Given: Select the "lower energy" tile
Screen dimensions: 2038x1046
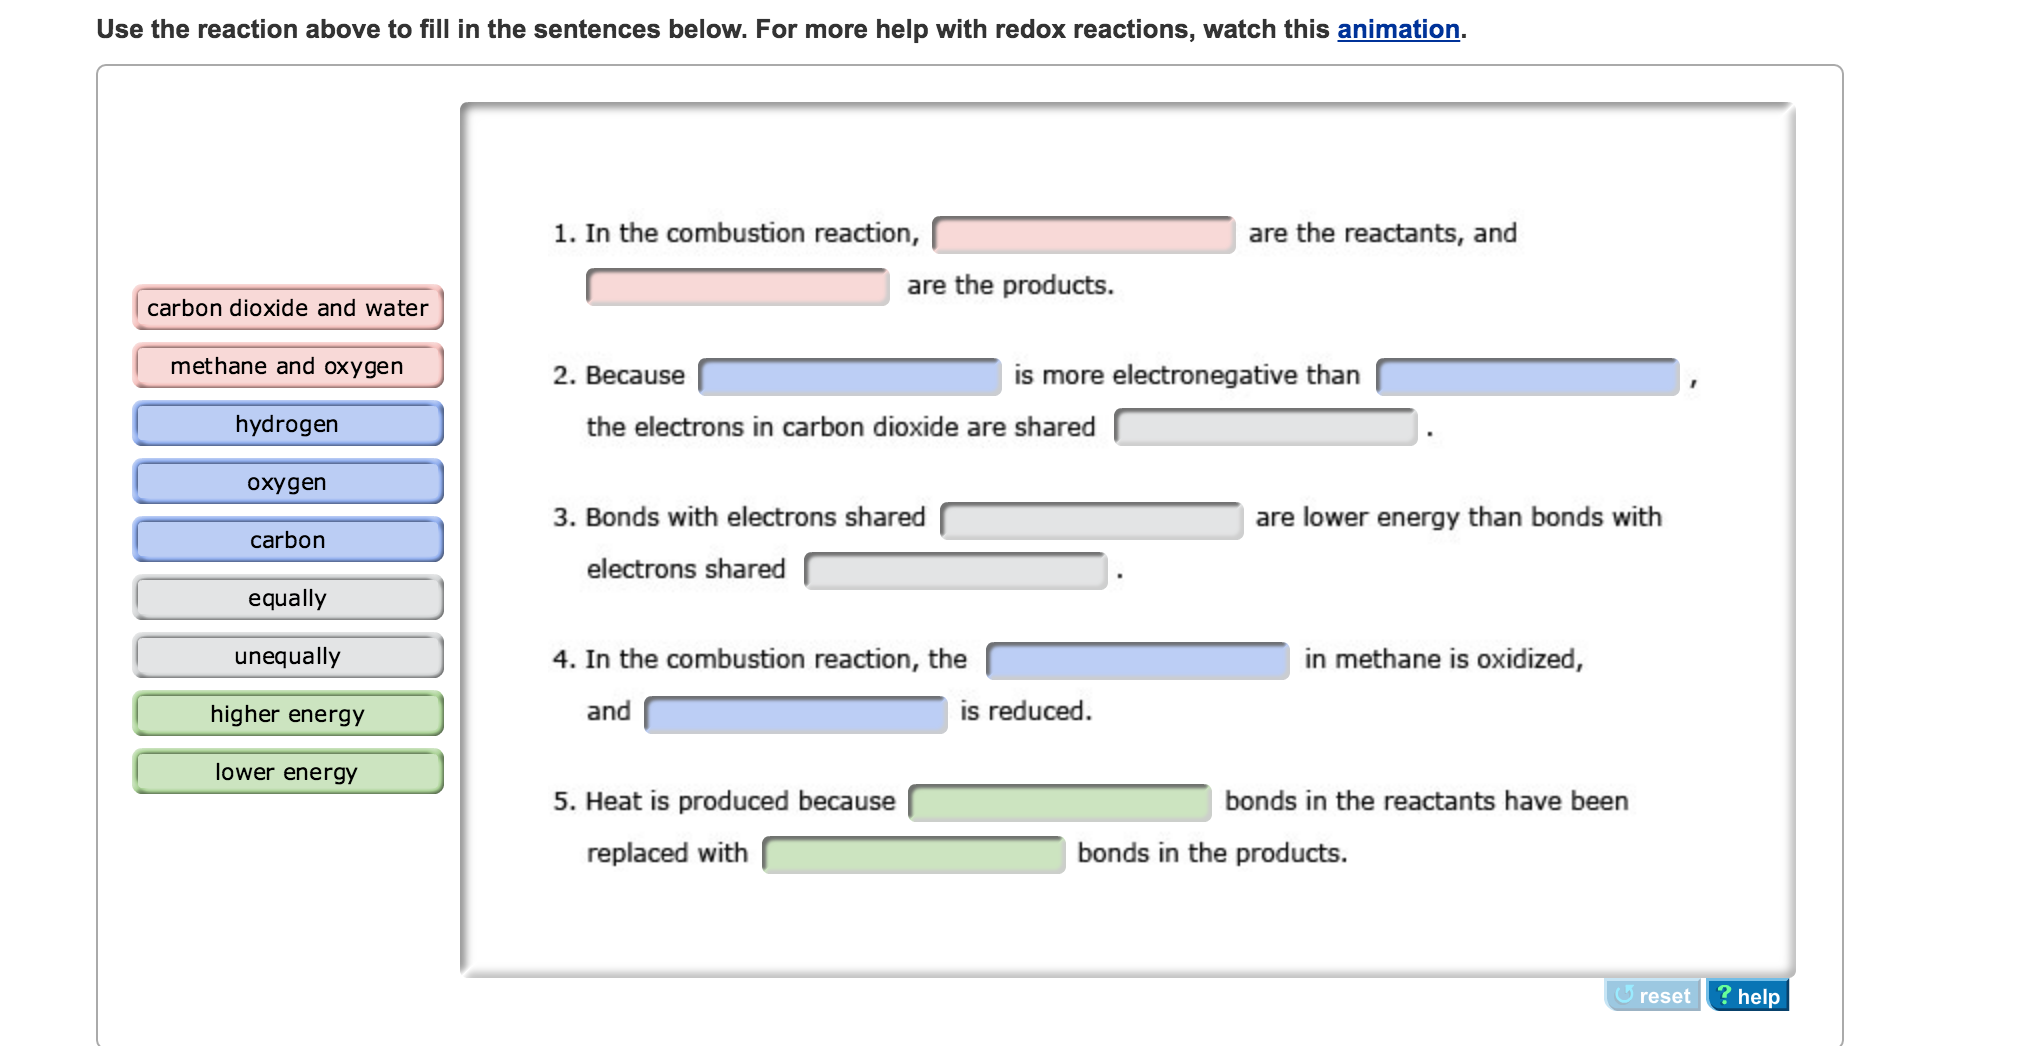Looking at the screenshot, I should (287, 772).
